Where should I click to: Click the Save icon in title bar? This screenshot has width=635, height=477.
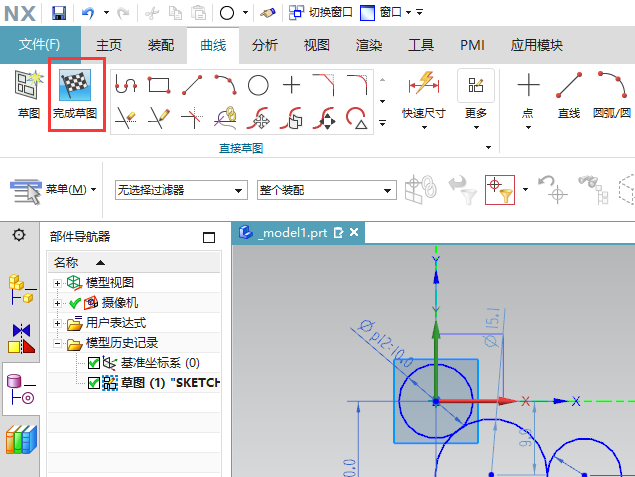pos(59,12)
